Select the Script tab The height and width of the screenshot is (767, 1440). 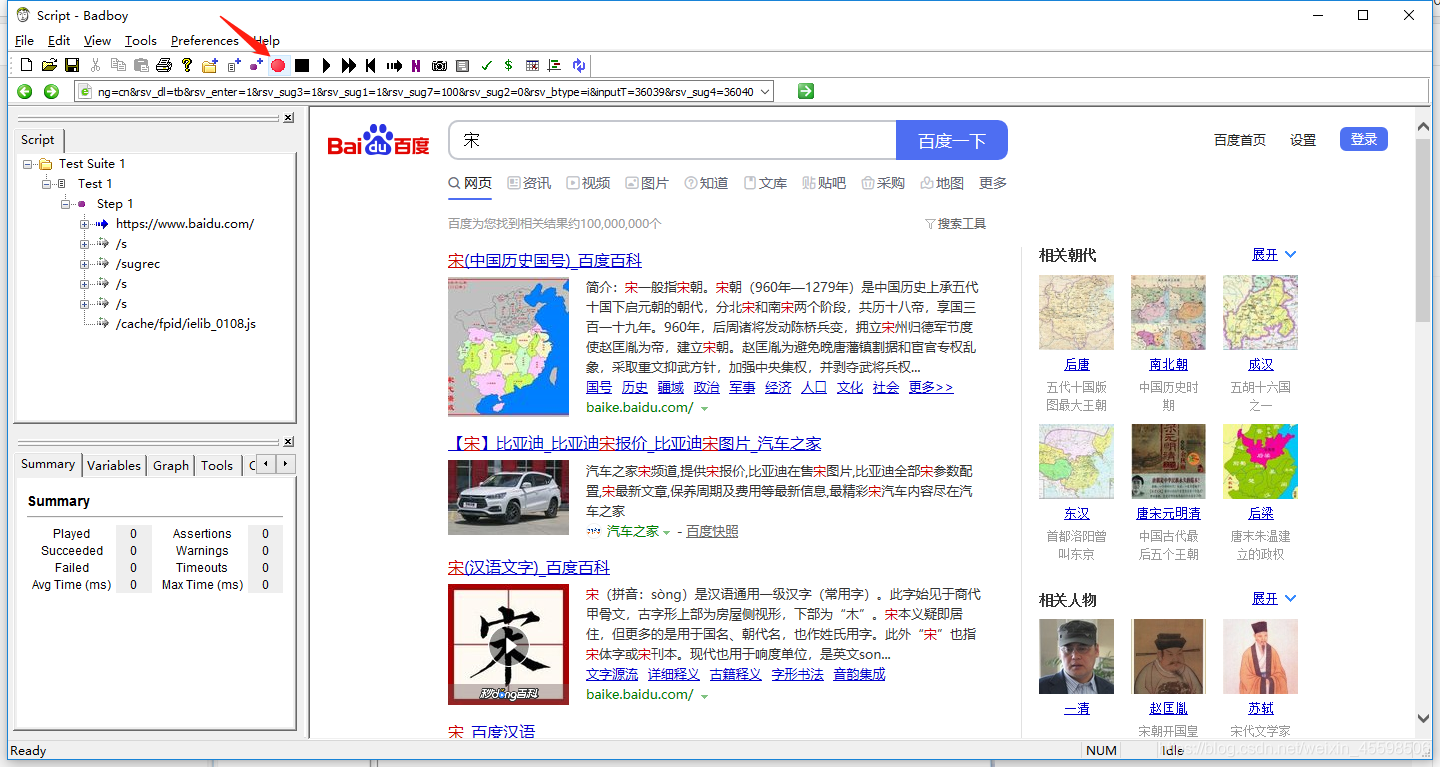pyautogui.click(x=38, y=140)
